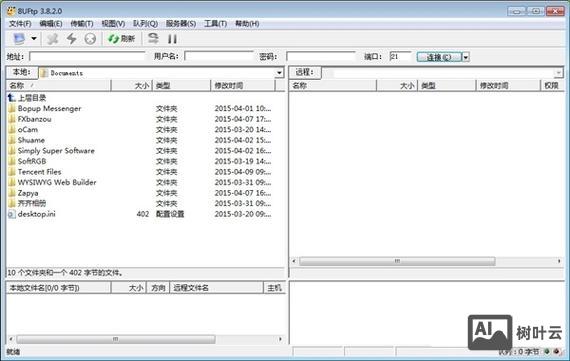The height and width of the screenshot is (361, 570).
Task: Click the disconnect toolbar icon
Action: 53,39
